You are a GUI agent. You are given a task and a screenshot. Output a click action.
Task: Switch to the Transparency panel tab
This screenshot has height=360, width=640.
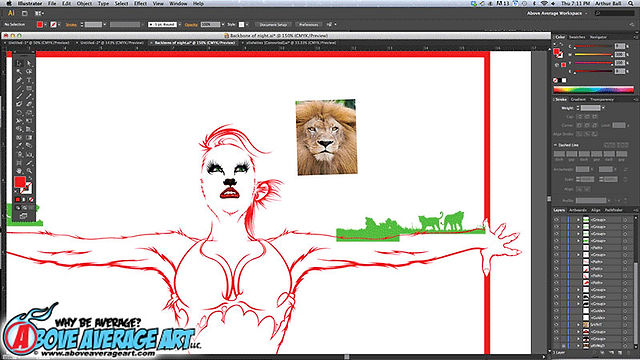point(602,100)
